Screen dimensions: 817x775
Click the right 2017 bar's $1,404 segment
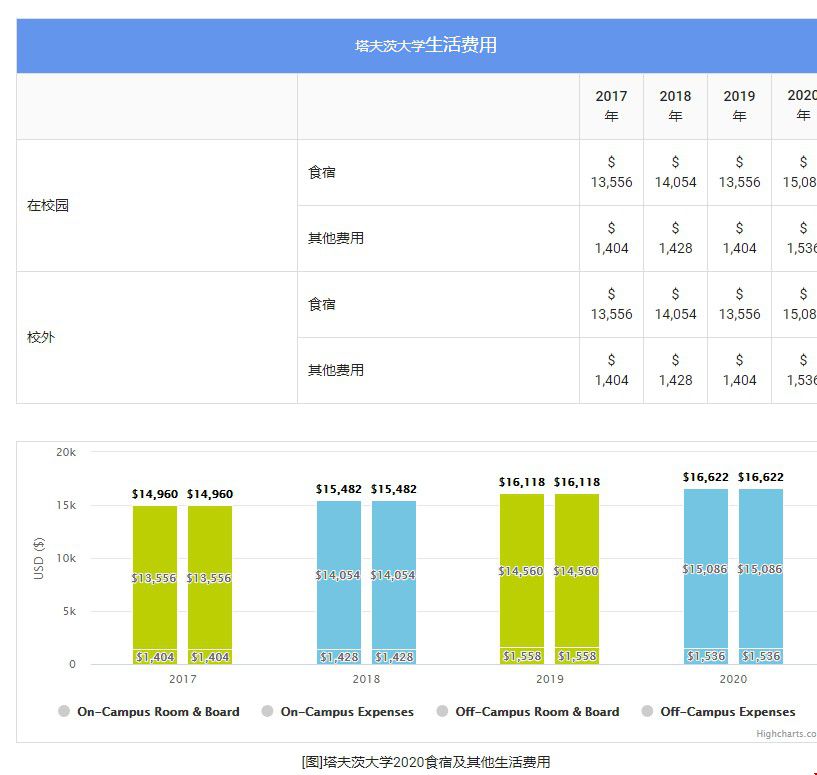[210, 657]
